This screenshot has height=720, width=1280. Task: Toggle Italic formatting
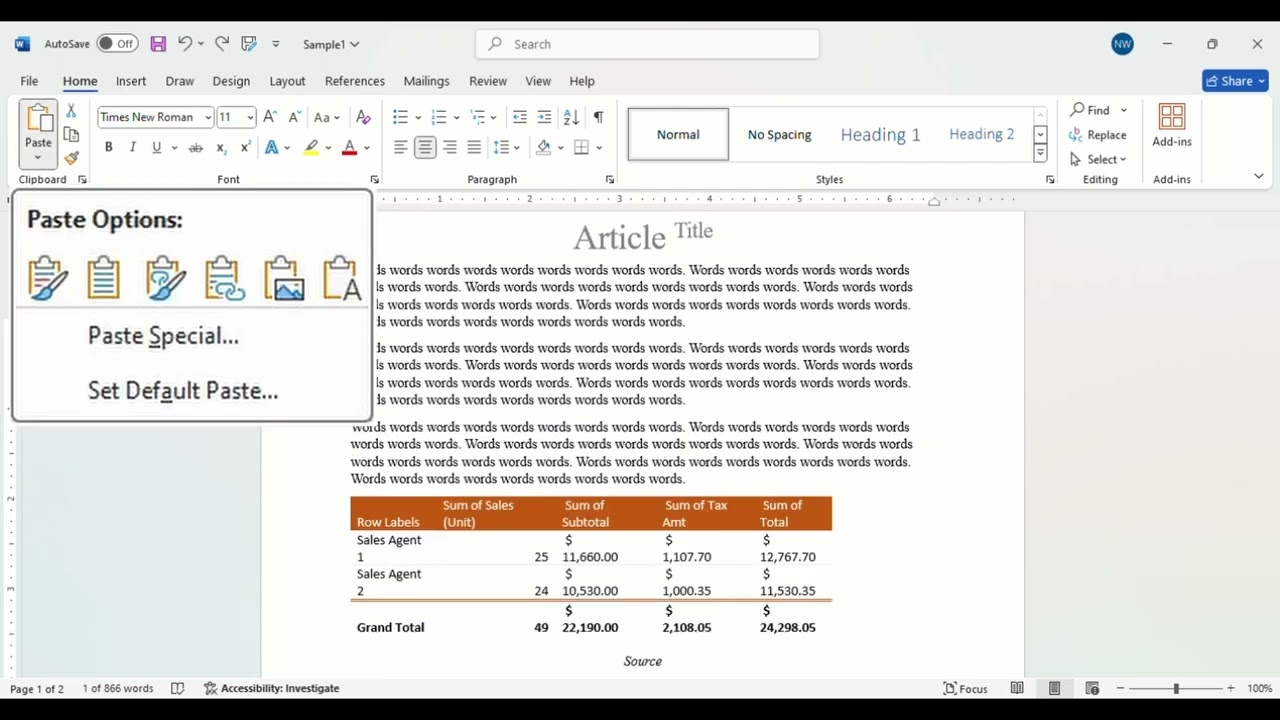pos(132,148)
